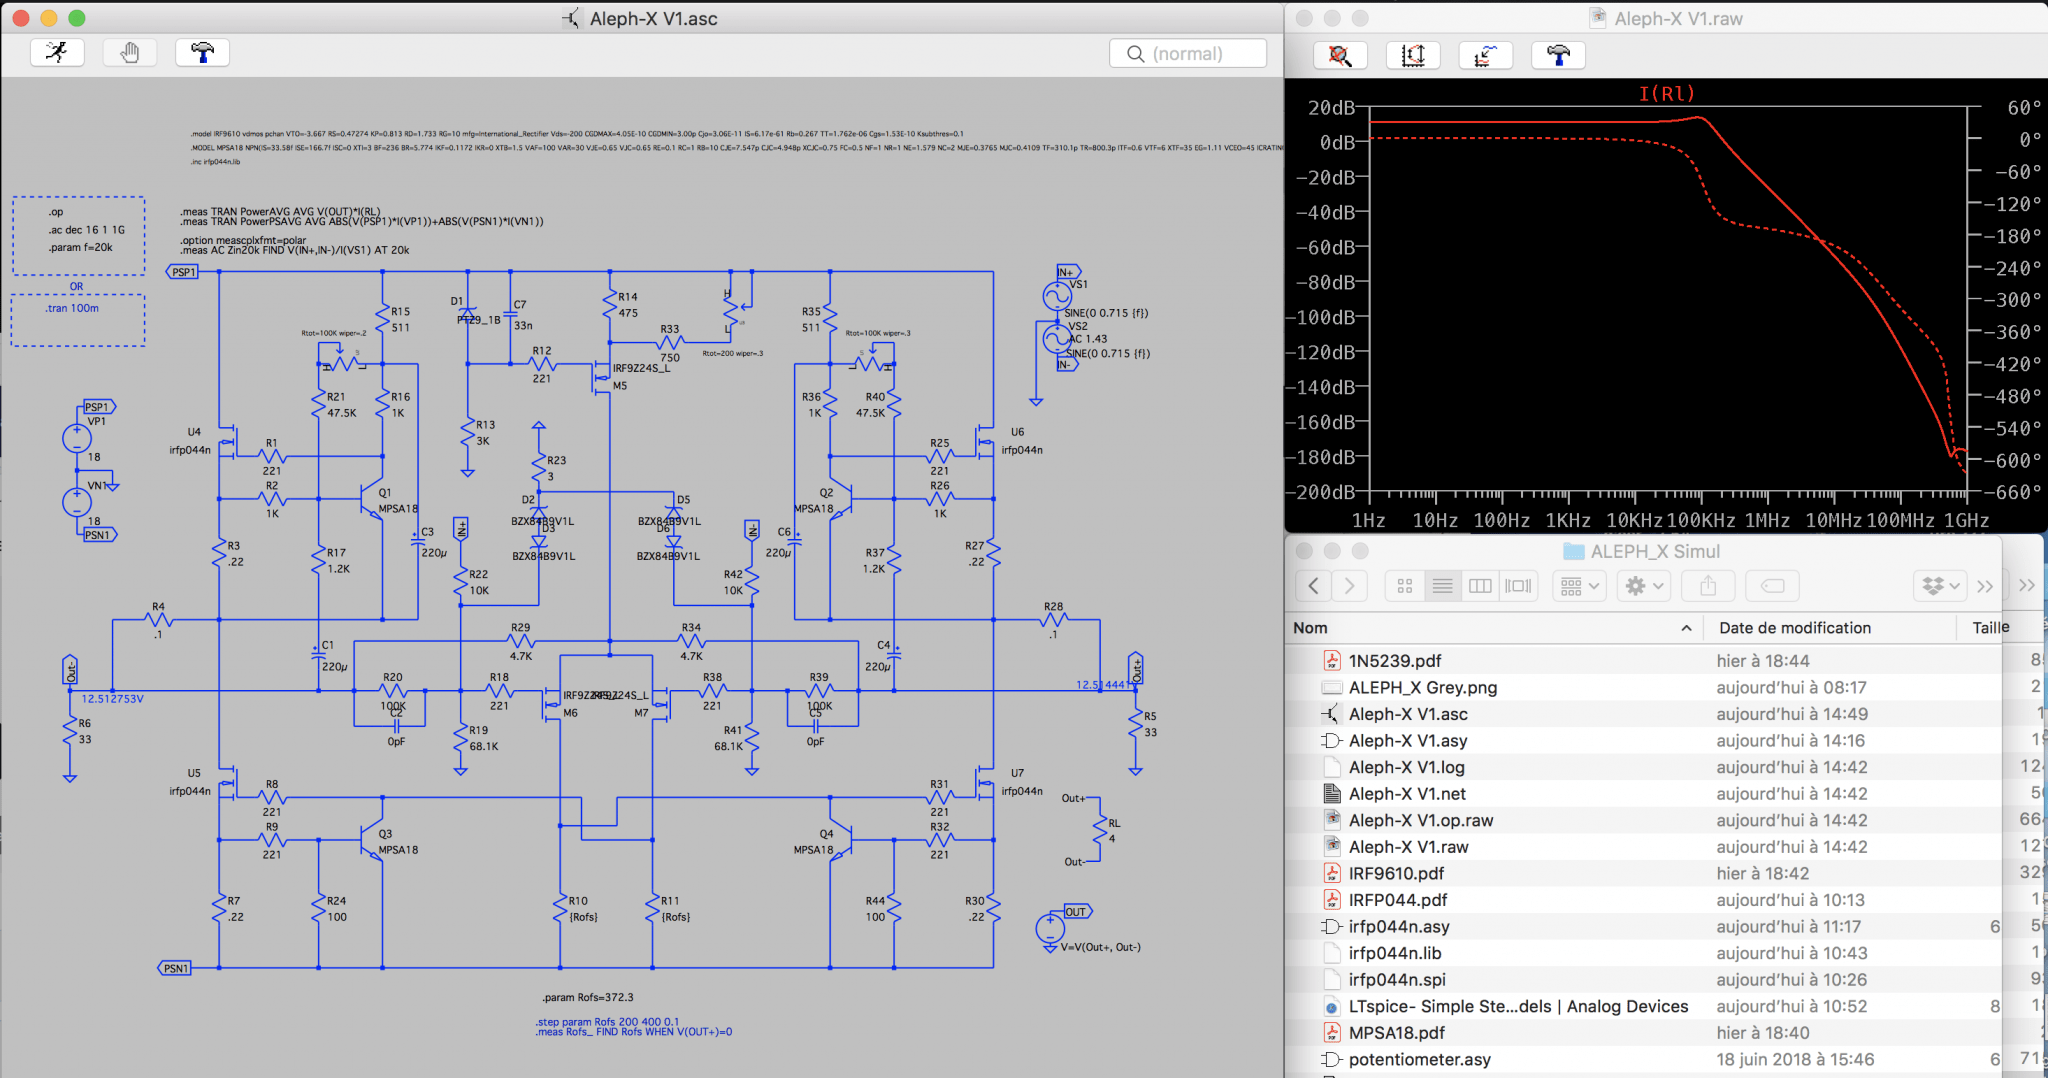Click the proxy icon in Aleph-X V1.asc title
This screenshot has width=2048, height=1078.
(571, 19)
